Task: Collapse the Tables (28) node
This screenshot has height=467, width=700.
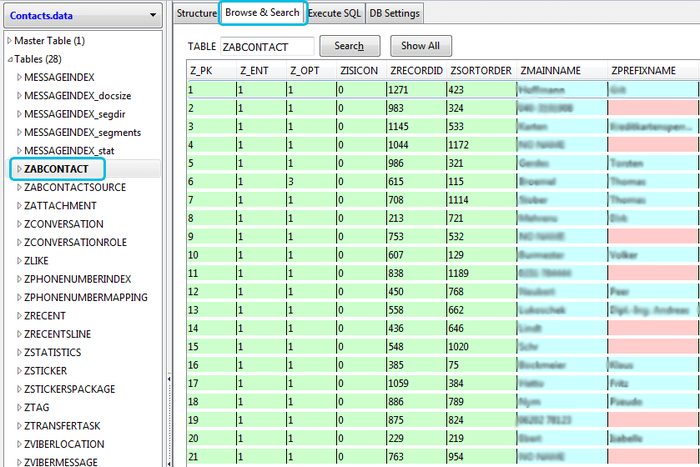Action: tap(10, 59)
